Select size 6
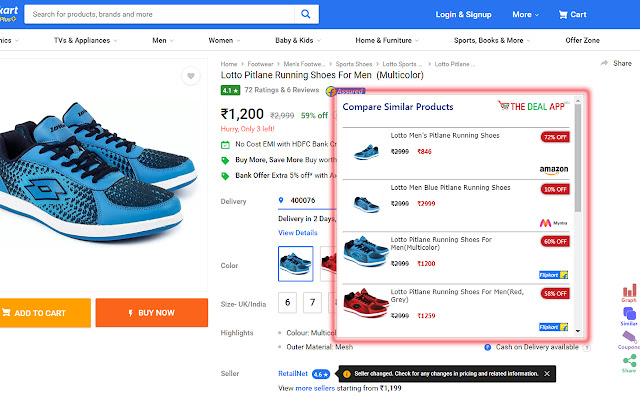The height and width of the screenshot is (400, 640). [x=287, y=302]
